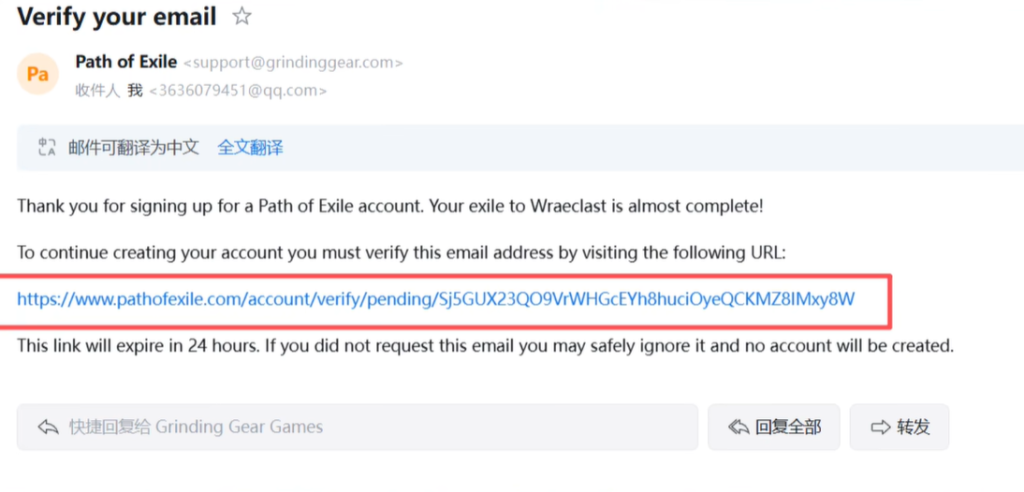
Task: Star the "Verify your email" message
Action: tap(242, 16)
